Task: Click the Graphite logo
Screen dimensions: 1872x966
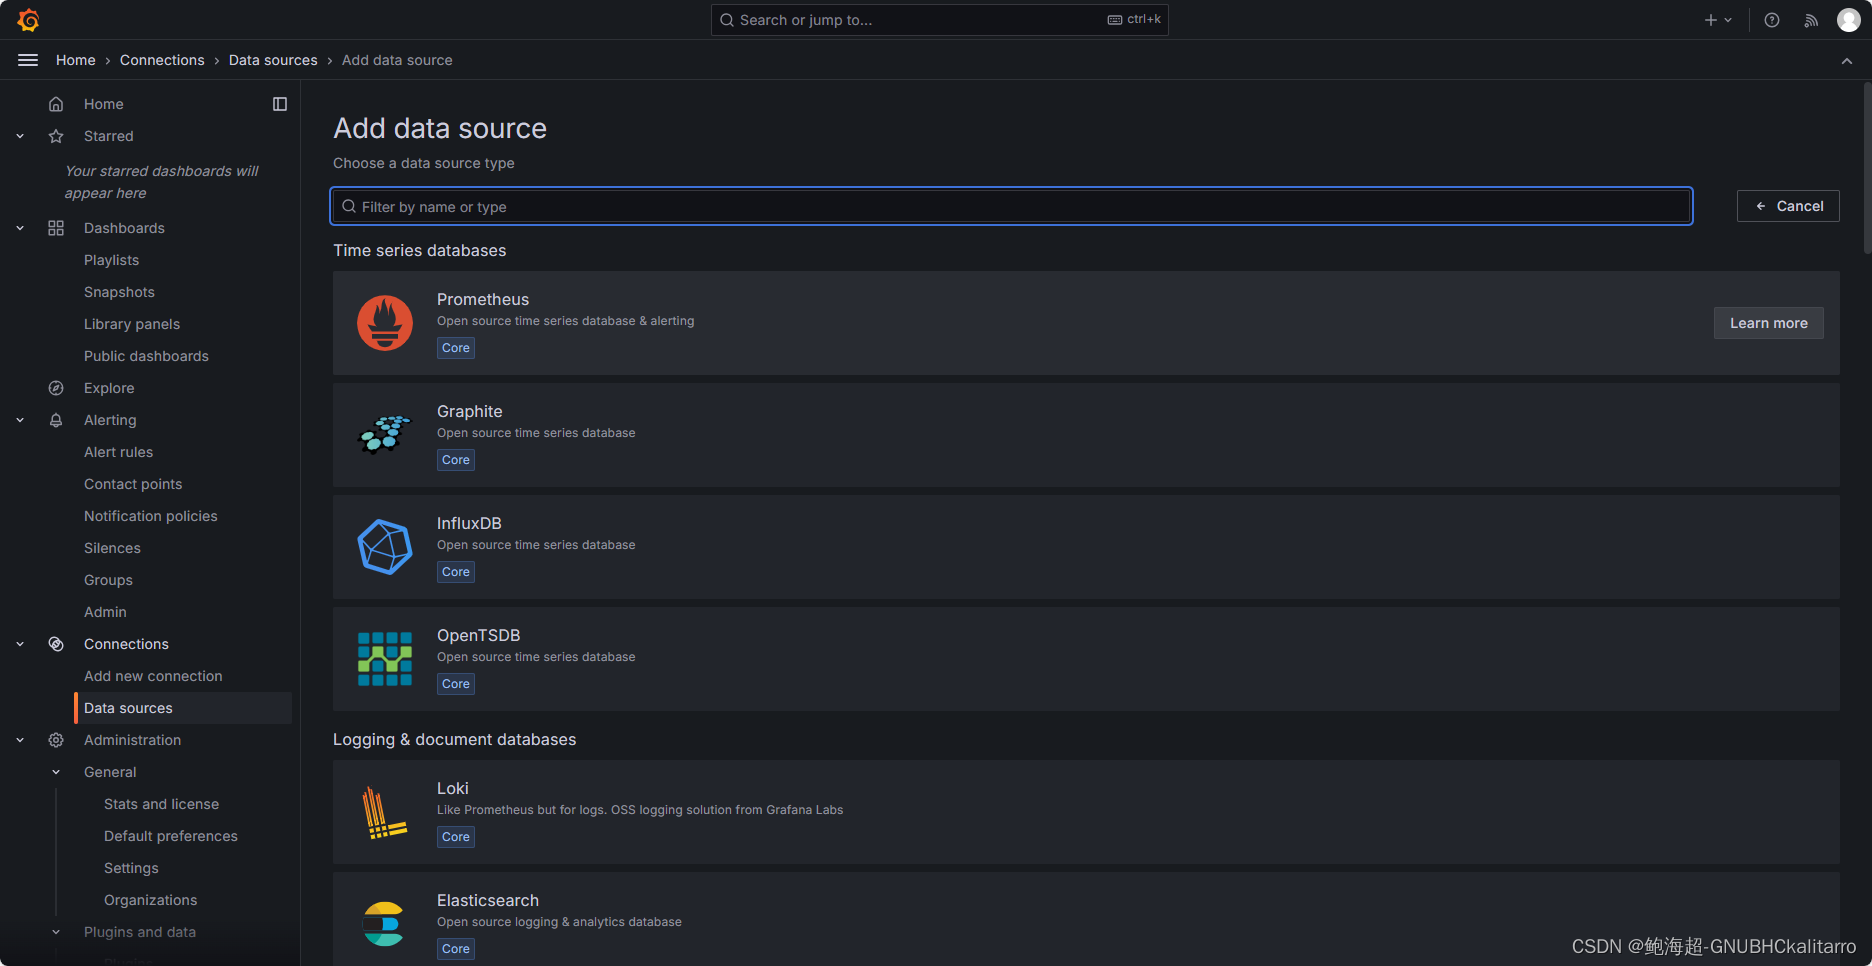Action: coord(385,435)
